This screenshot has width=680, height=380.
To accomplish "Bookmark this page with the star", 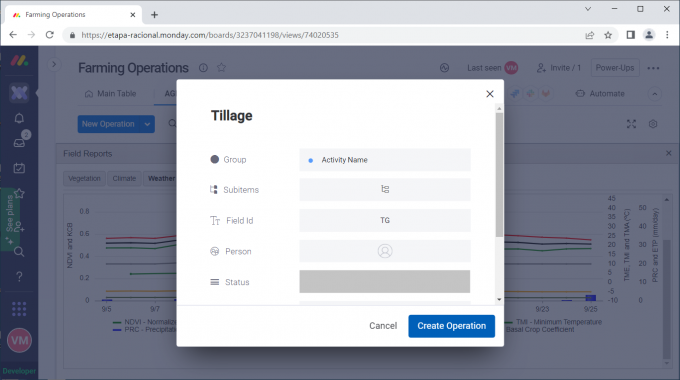I will [608, 35].
